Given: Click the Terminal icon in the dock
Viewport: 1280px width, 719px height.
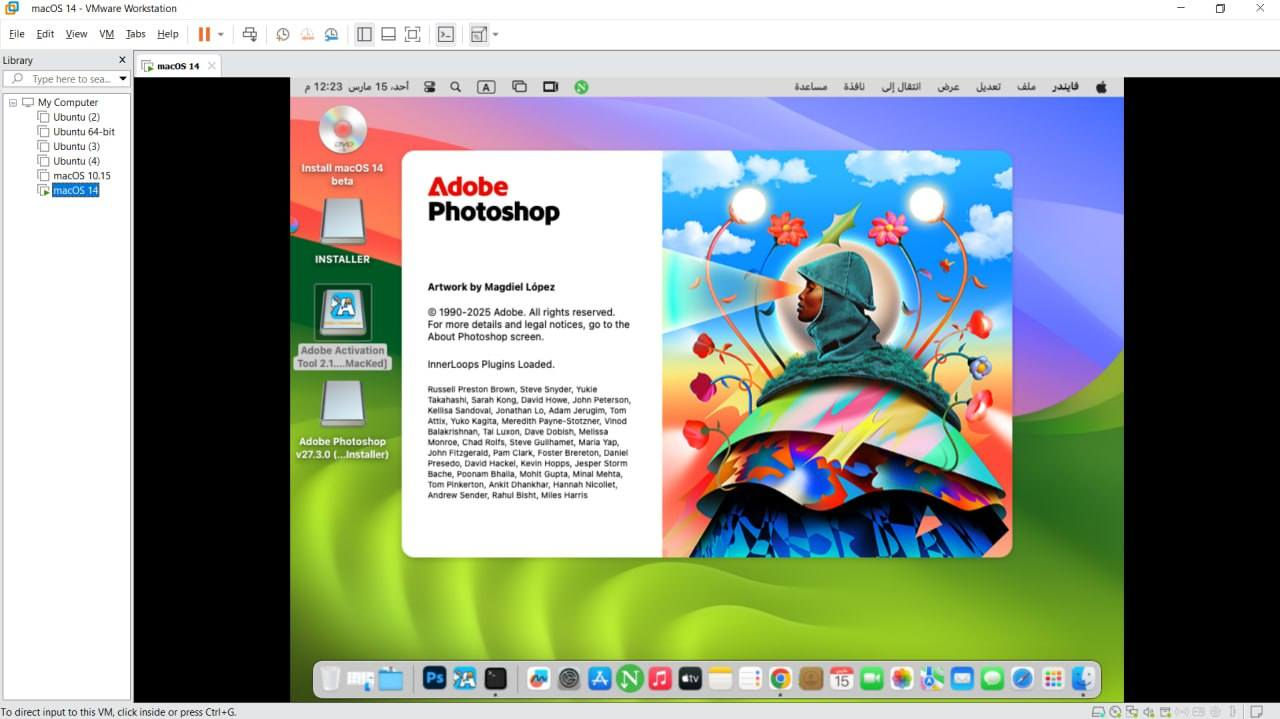Looking at the screenshot, I should click(x=496, y=679).
